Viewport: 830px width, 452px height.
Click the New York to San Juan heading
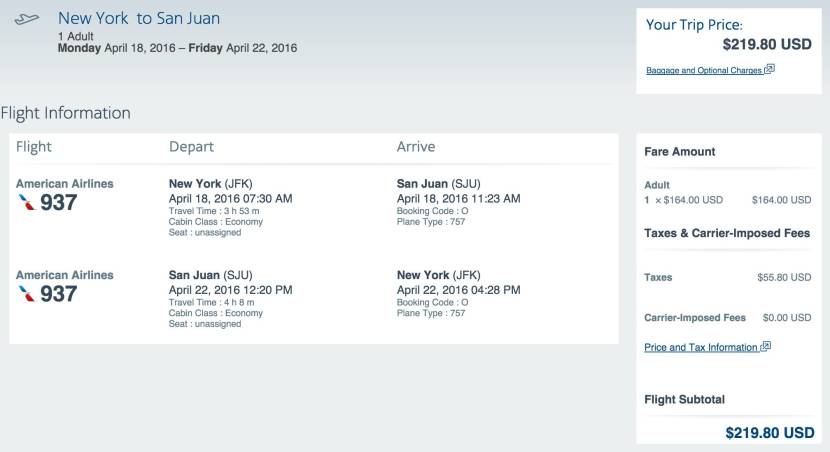coord(139,18)
